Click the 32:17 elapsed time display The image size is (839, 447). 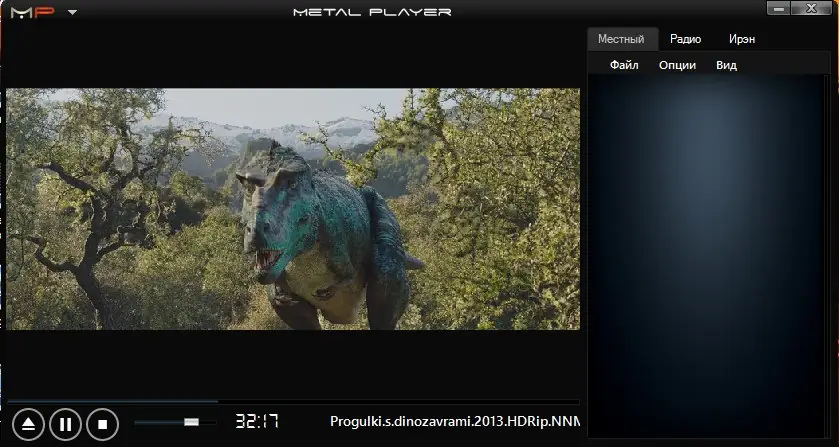(x=257, y=421)
